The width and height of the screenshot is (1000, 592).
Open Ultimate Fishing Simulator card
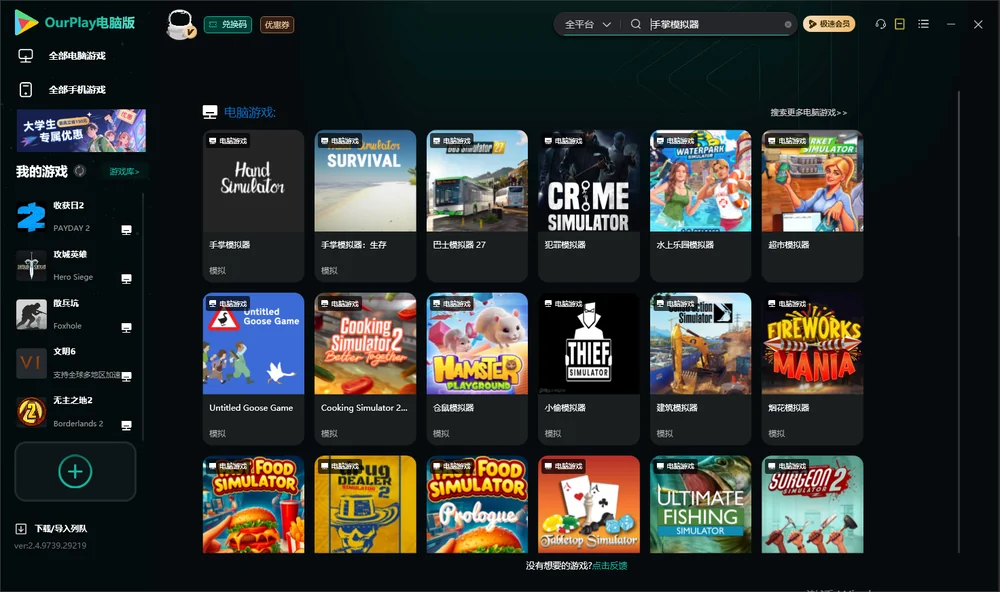tap(700, 504)
